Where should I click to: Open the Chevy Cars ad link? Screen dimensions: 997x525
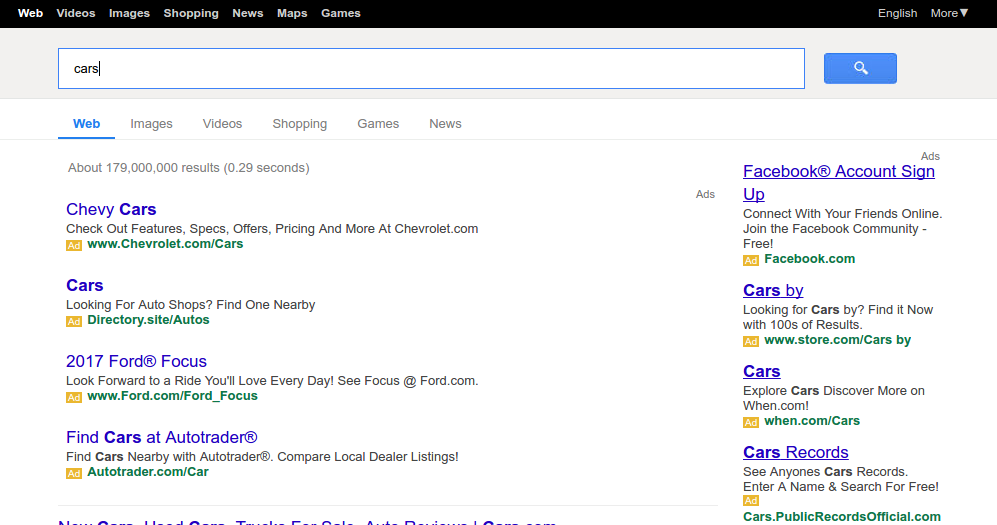(x=111, y=209)
